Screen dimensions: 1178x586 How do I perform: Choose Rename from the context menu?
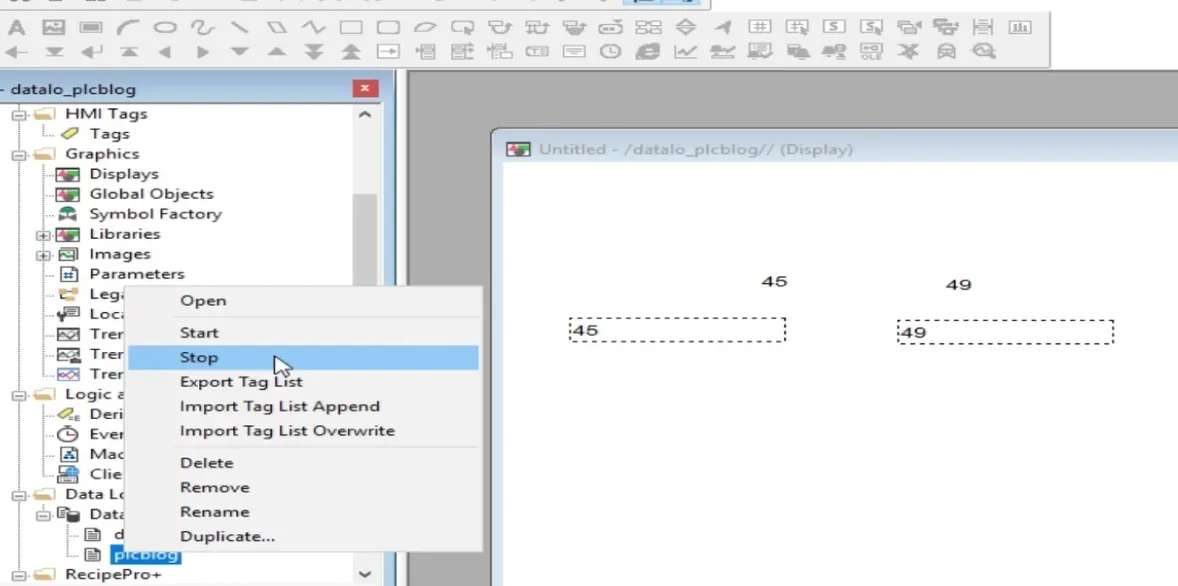(x=304, y=512)
